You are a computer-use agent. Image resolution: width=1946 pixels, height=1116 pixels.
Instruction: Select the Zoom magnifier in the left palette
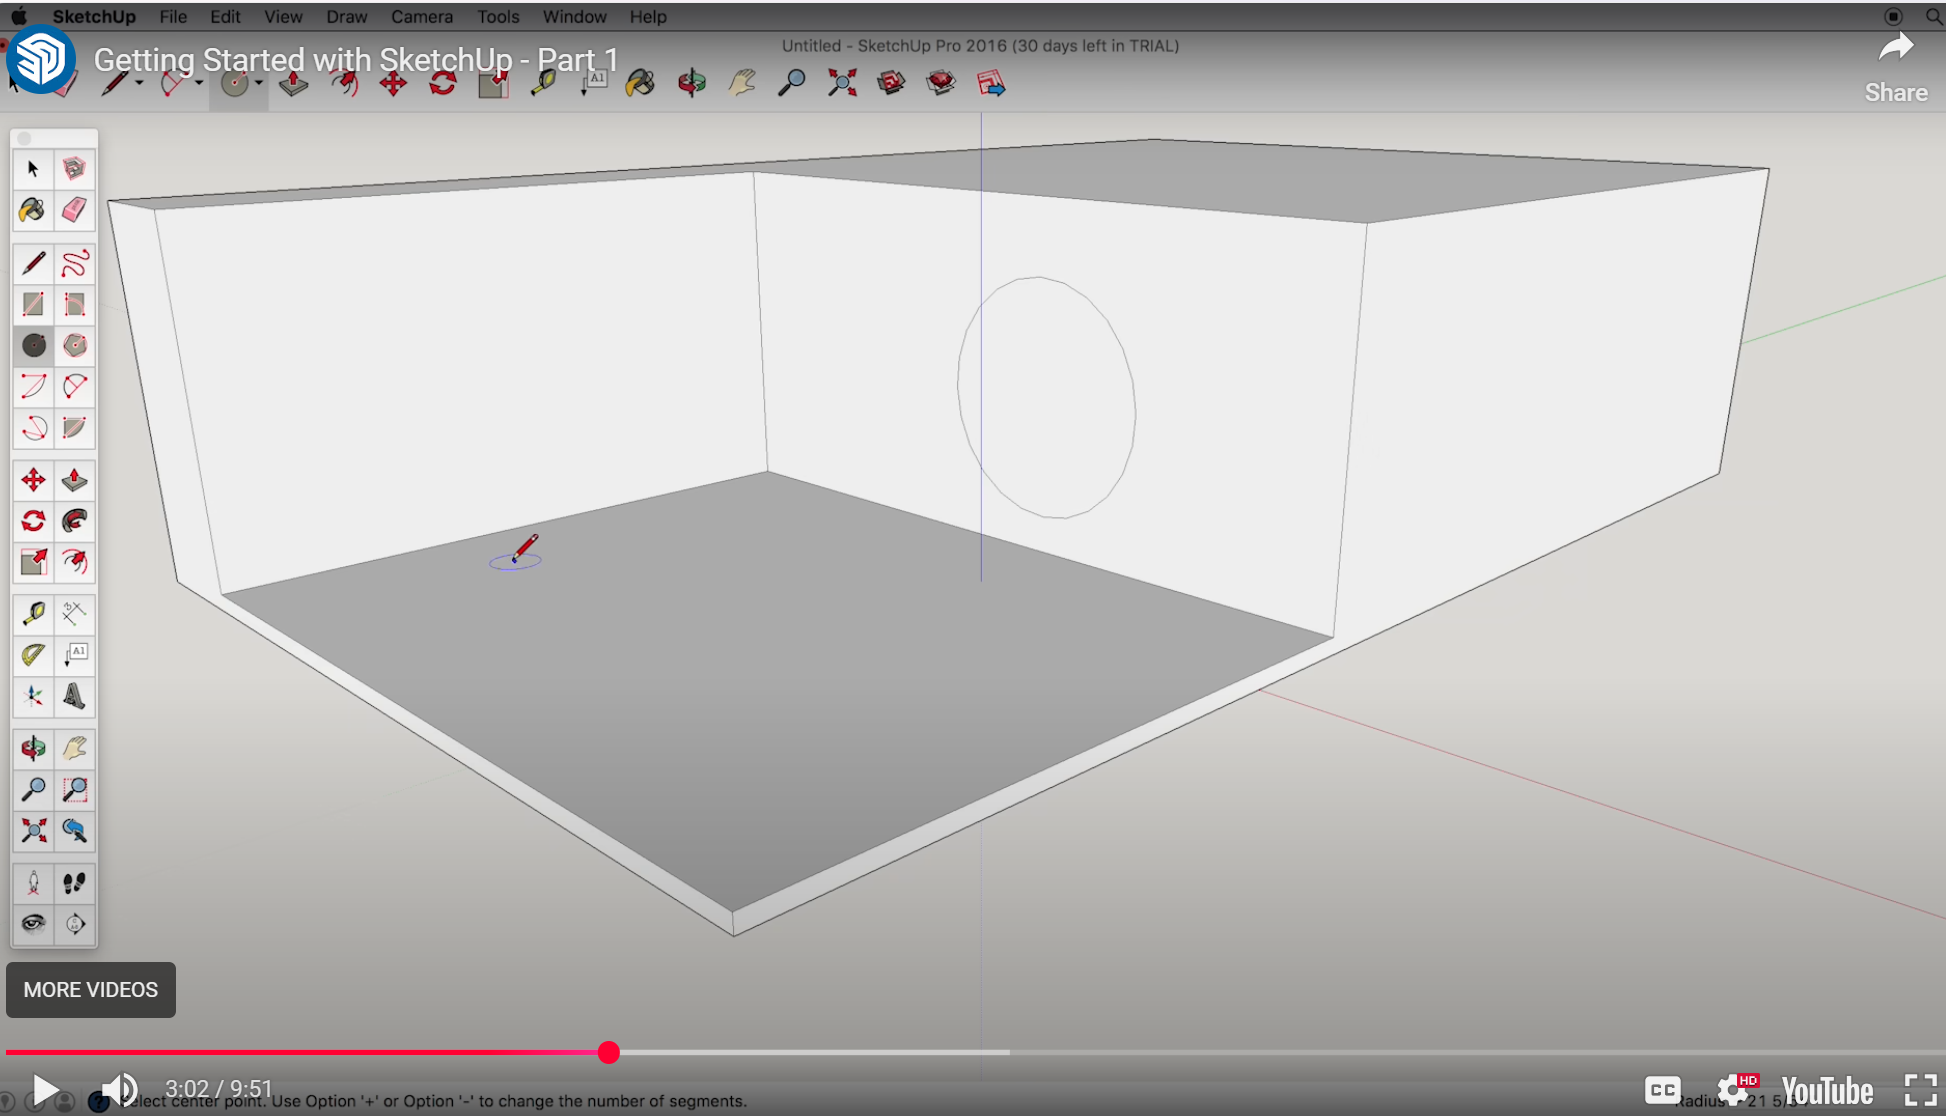(x=33, y=789)
